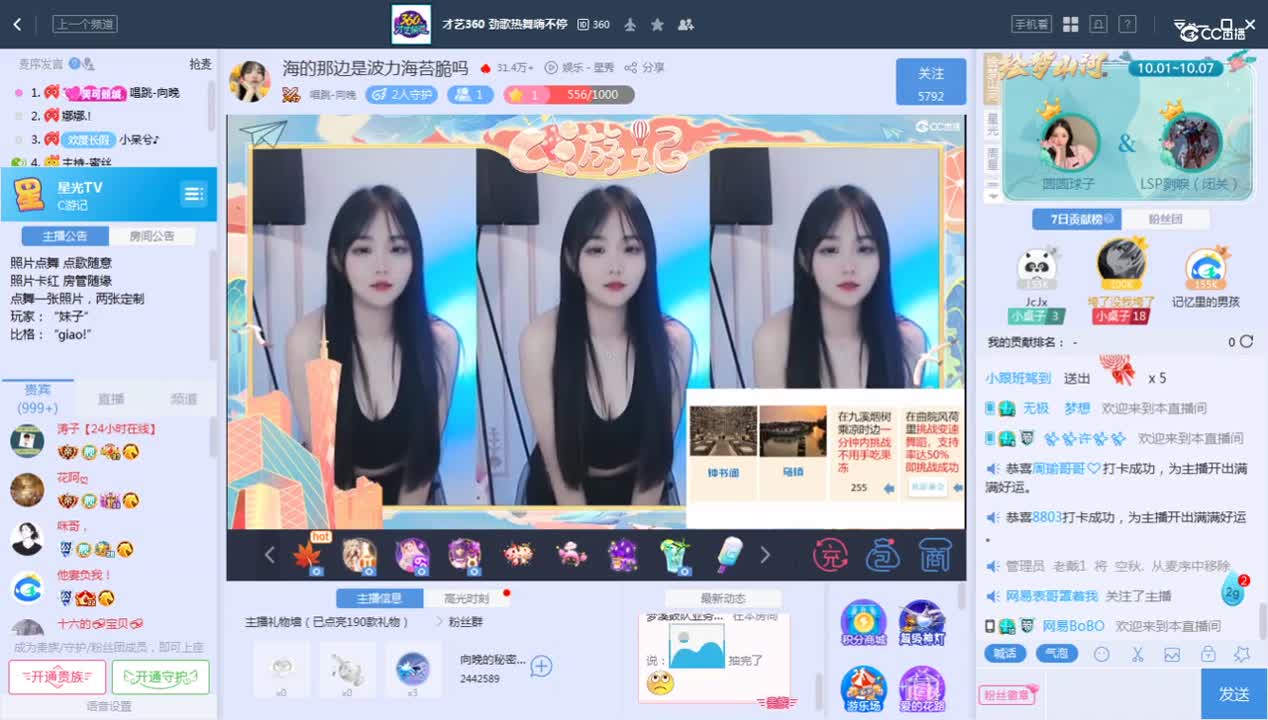Show previous gifts with left arrow
Viewport: 1268px width, 720px height.
coord(269,555)
